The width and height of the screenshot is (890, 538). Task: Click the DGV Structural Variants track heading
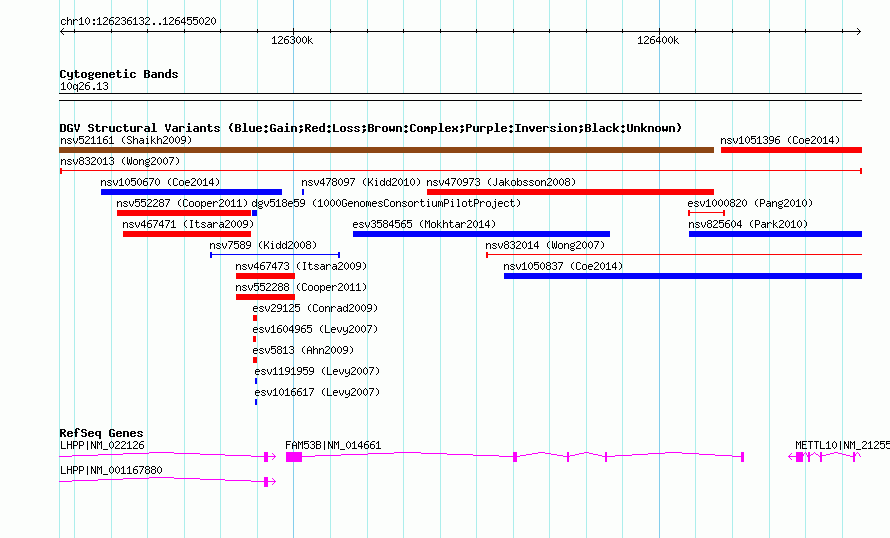(371, 128)
